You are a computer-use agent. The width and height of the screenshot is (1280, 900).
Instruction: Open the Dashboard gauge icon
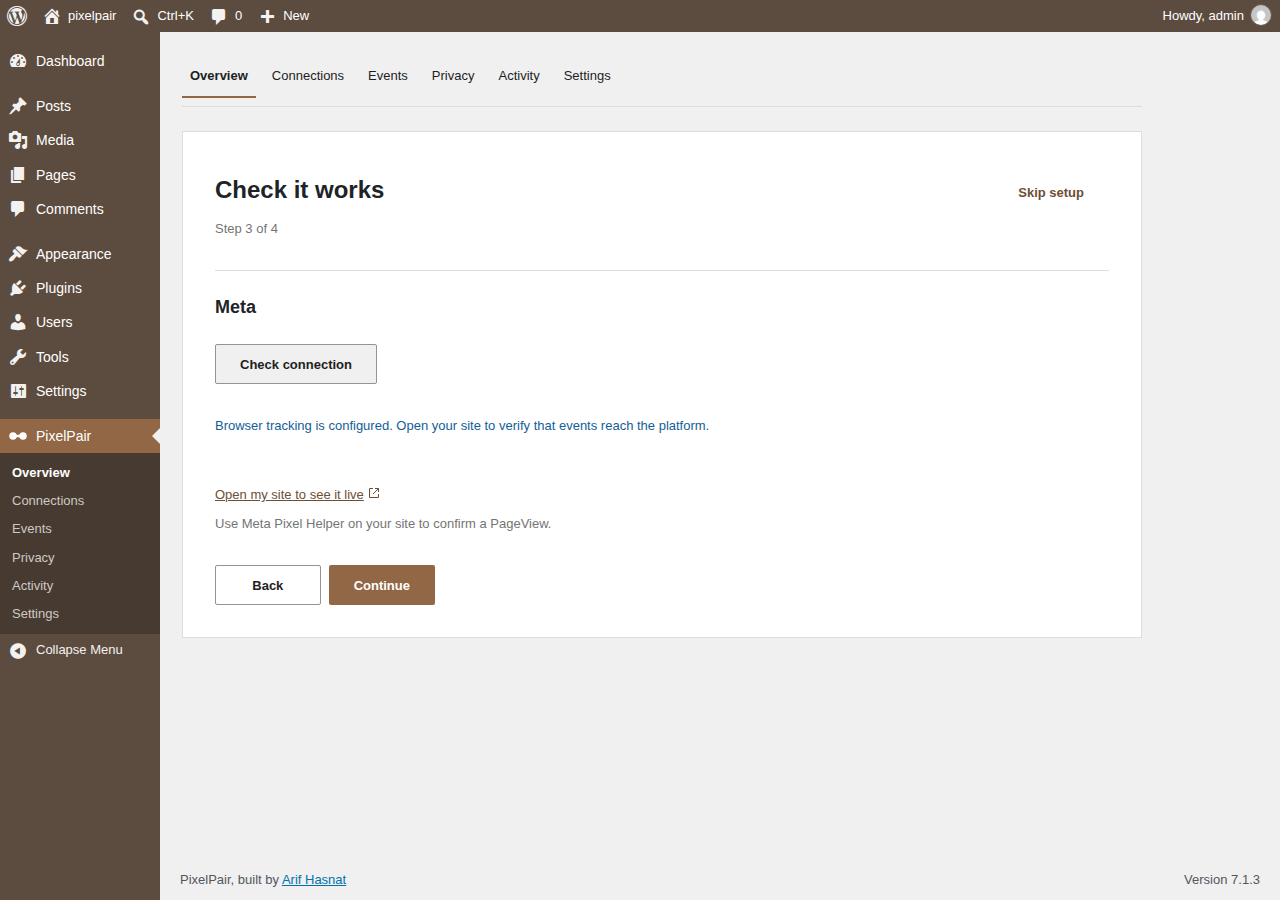pyautogui.click(x=18, y=61)
